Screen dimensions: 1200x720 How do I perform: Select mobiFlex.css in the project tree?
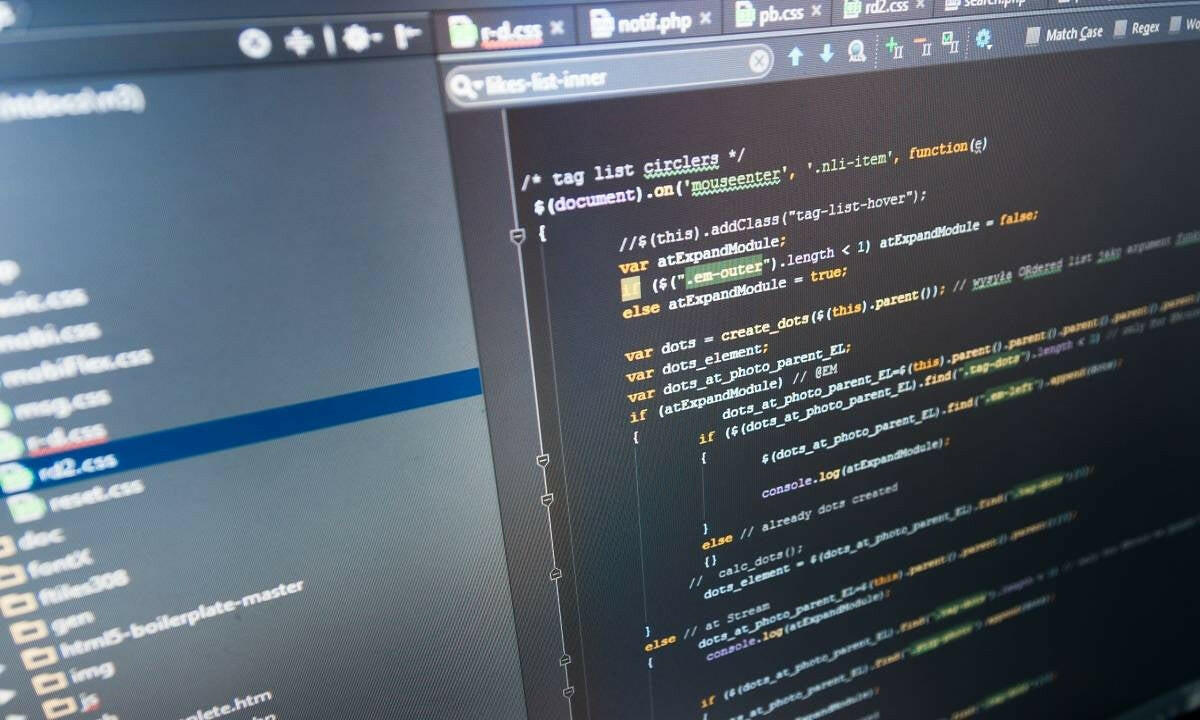[77, 368]
